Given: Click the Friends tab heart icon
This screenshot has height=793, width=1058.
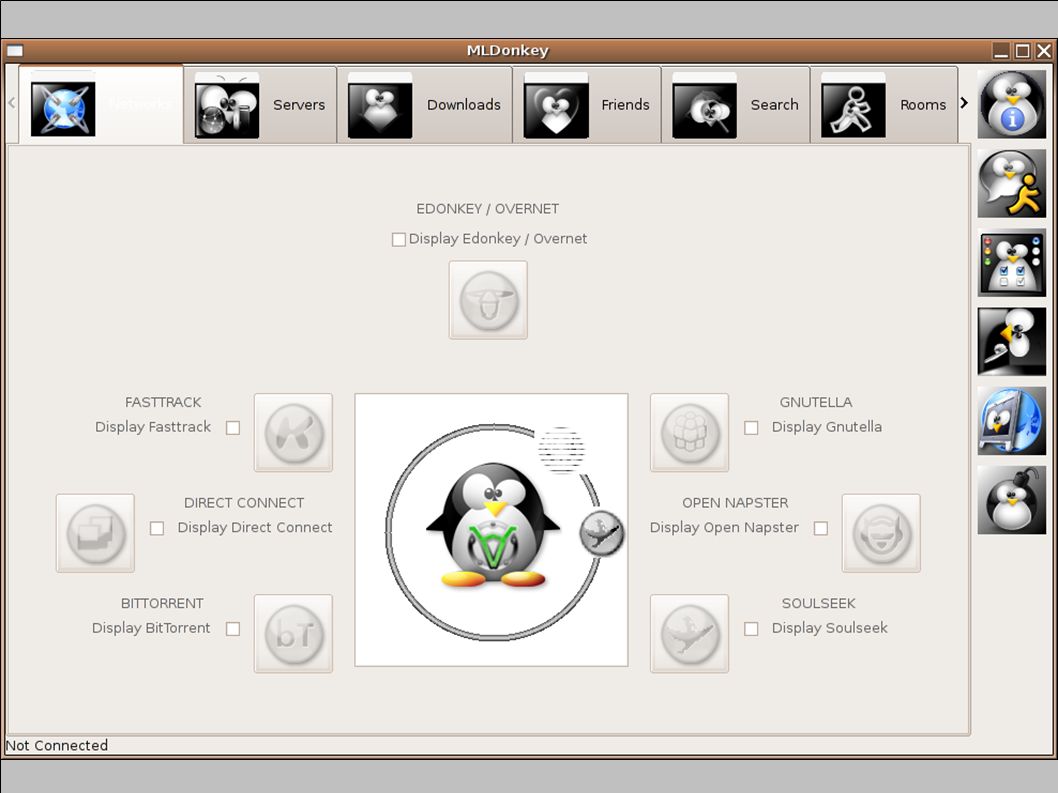Looking at the screenshot, I should 556,106.
